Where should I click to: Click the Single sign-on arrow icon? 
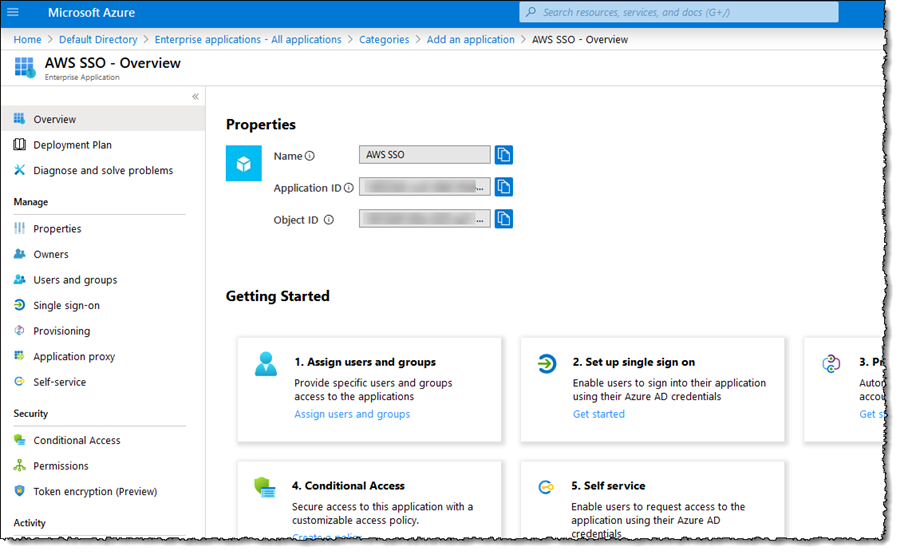point(20,305)
